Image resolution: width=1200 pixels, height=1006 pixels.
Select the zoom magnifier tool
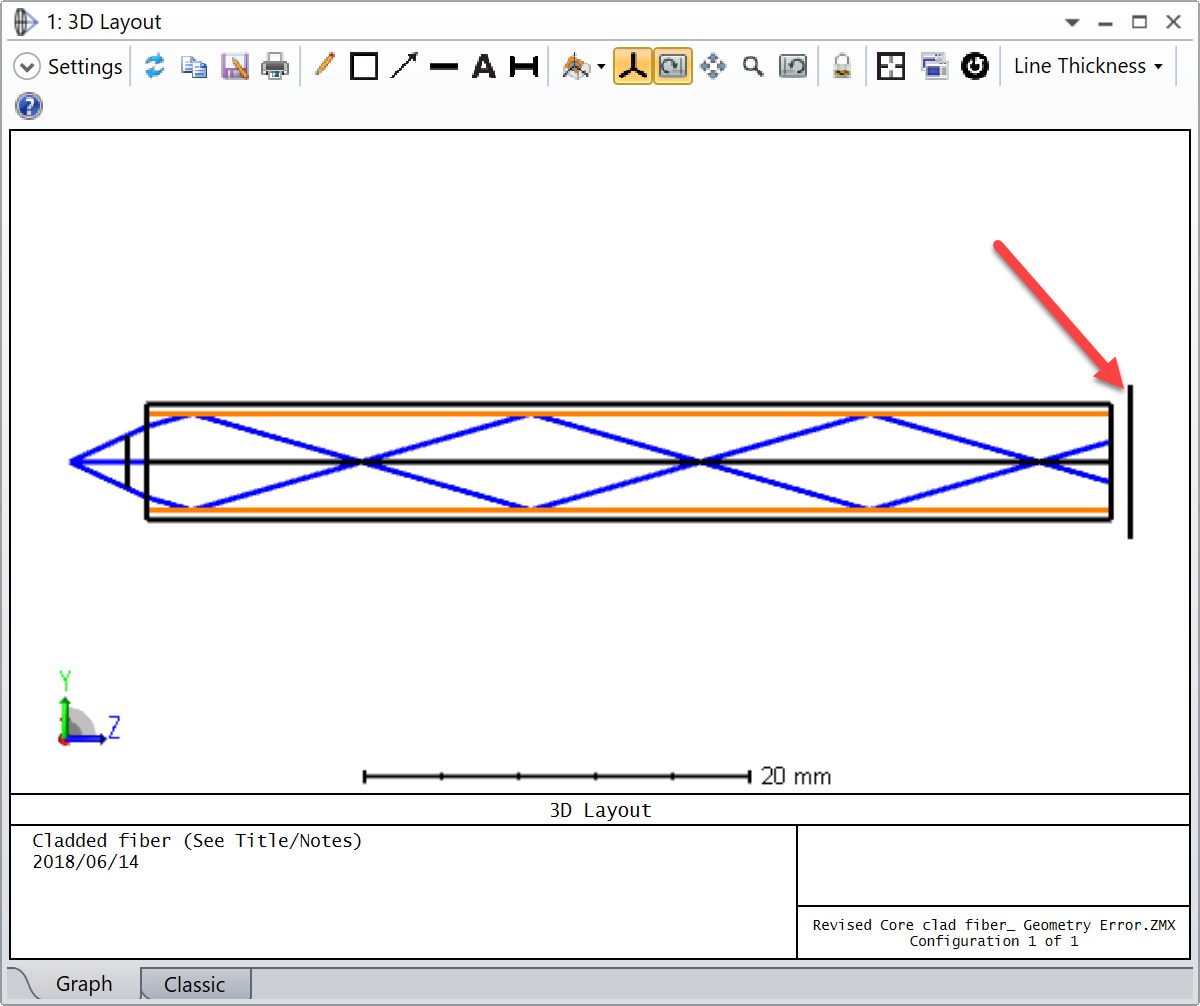point(753,67)
